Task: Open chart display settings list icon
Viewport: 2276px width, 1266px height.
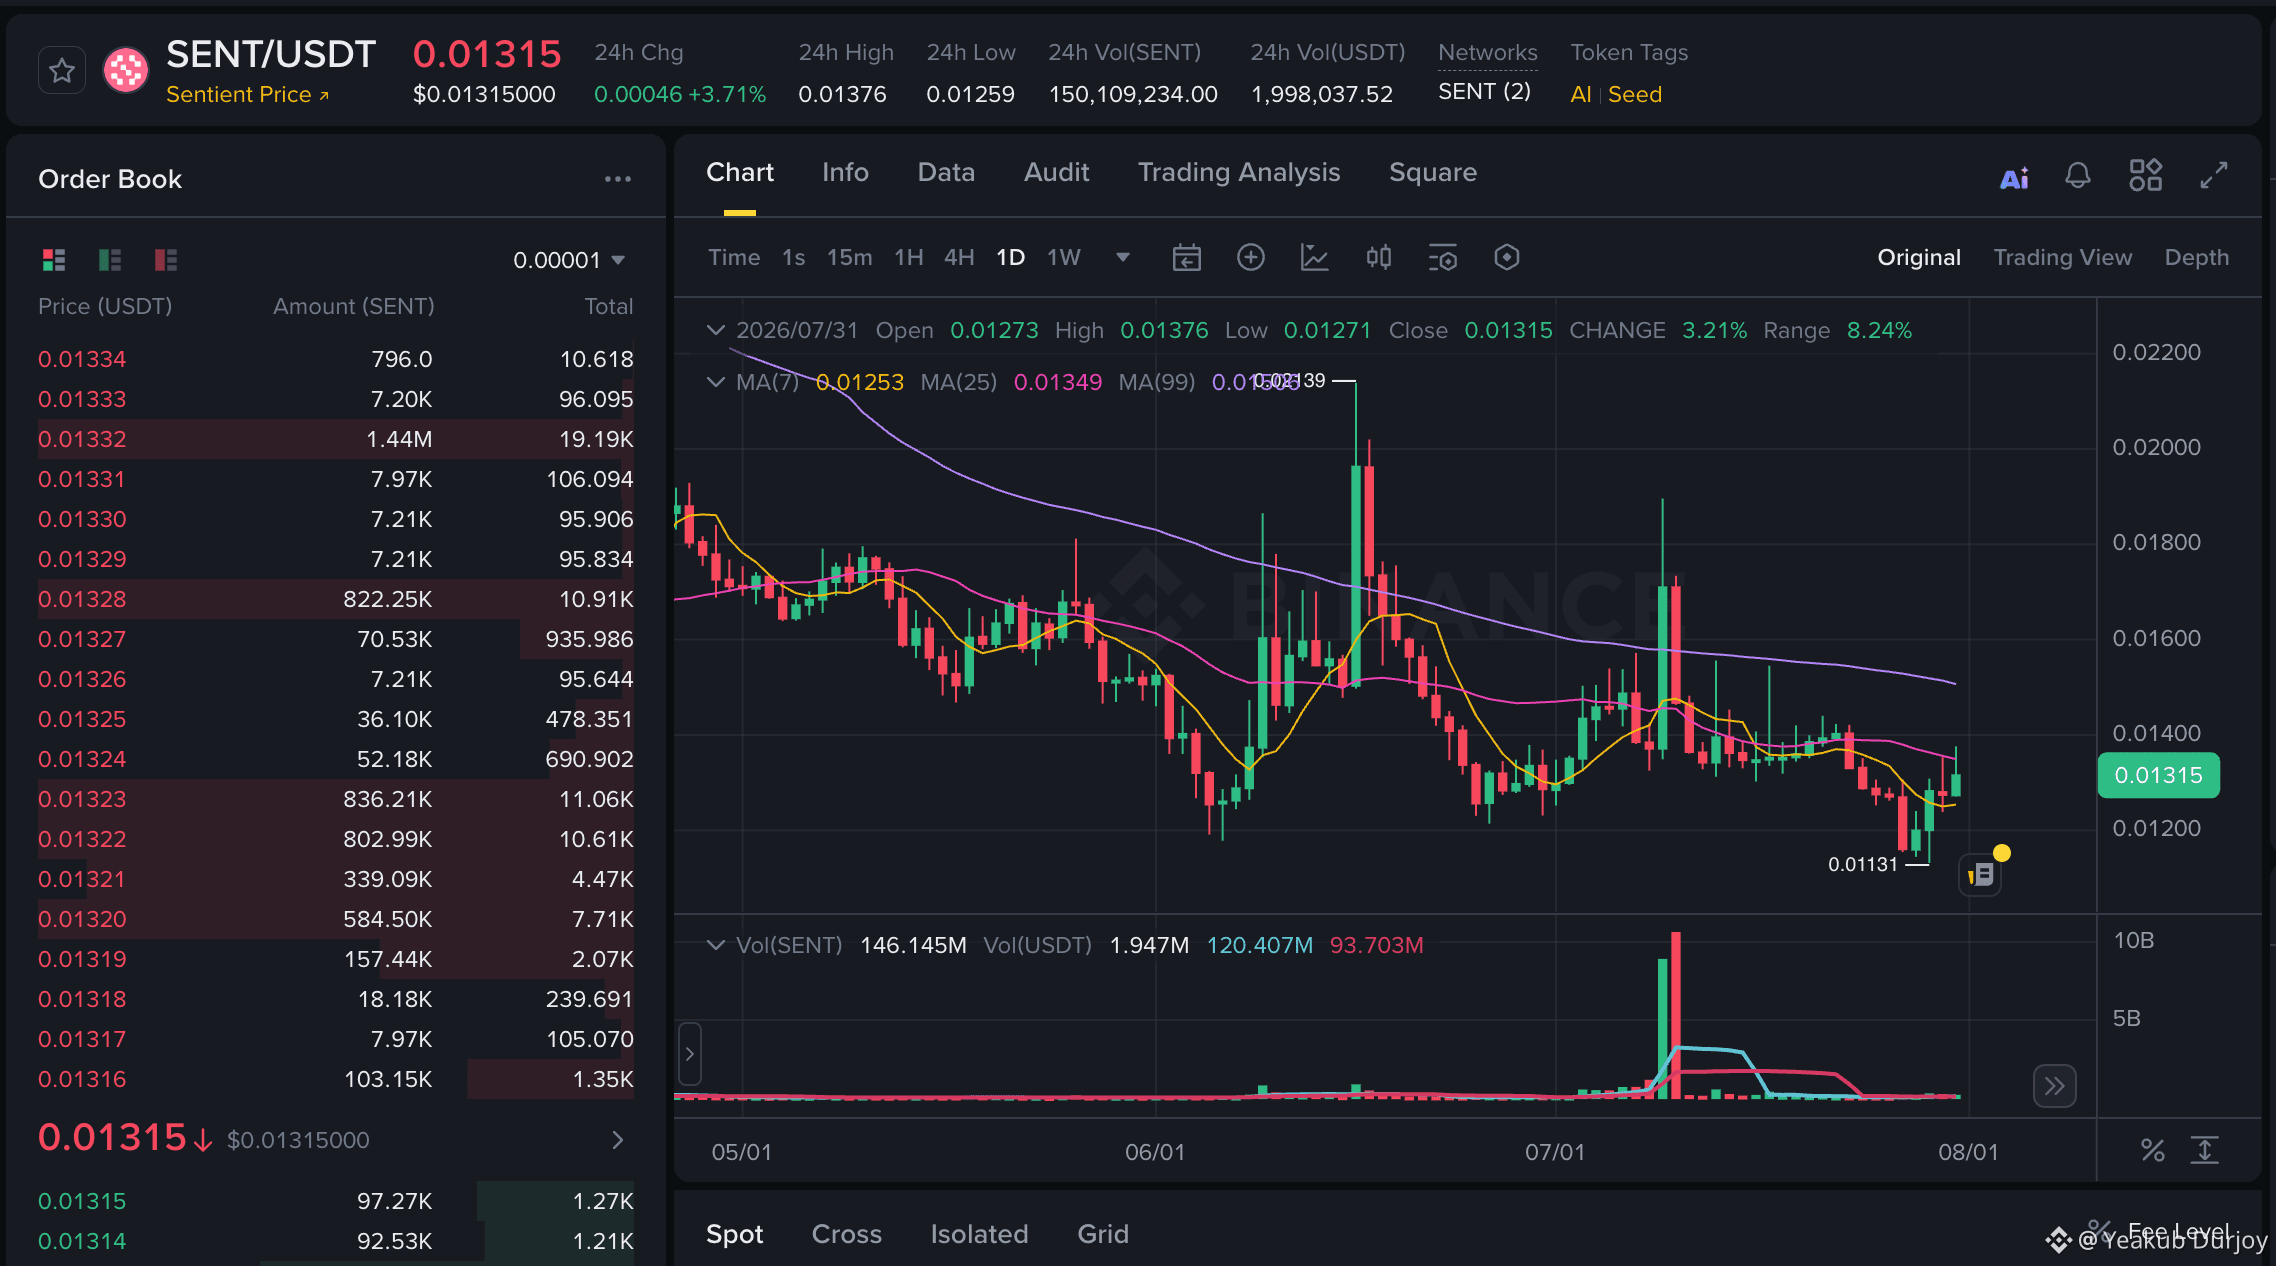Action: pos(1442,257)
